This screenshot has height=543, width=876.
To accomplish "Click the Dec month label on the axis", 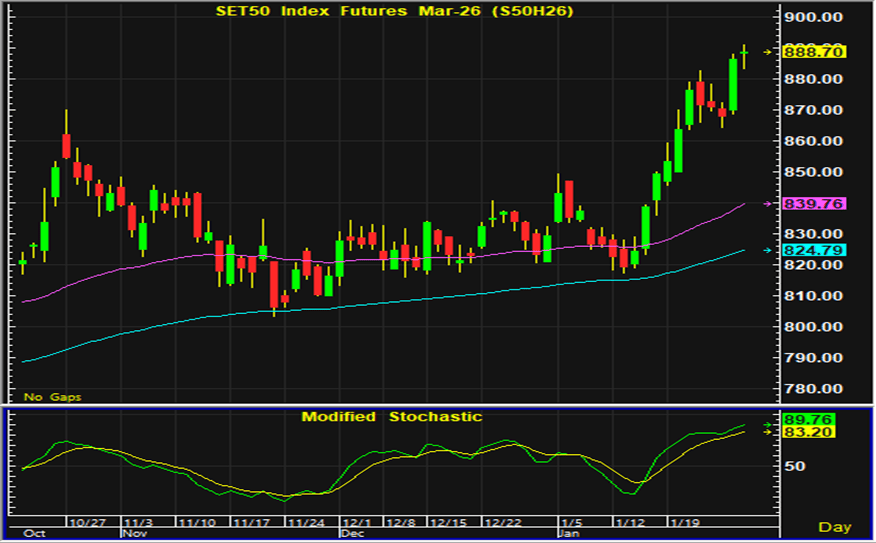I will 352,534.
